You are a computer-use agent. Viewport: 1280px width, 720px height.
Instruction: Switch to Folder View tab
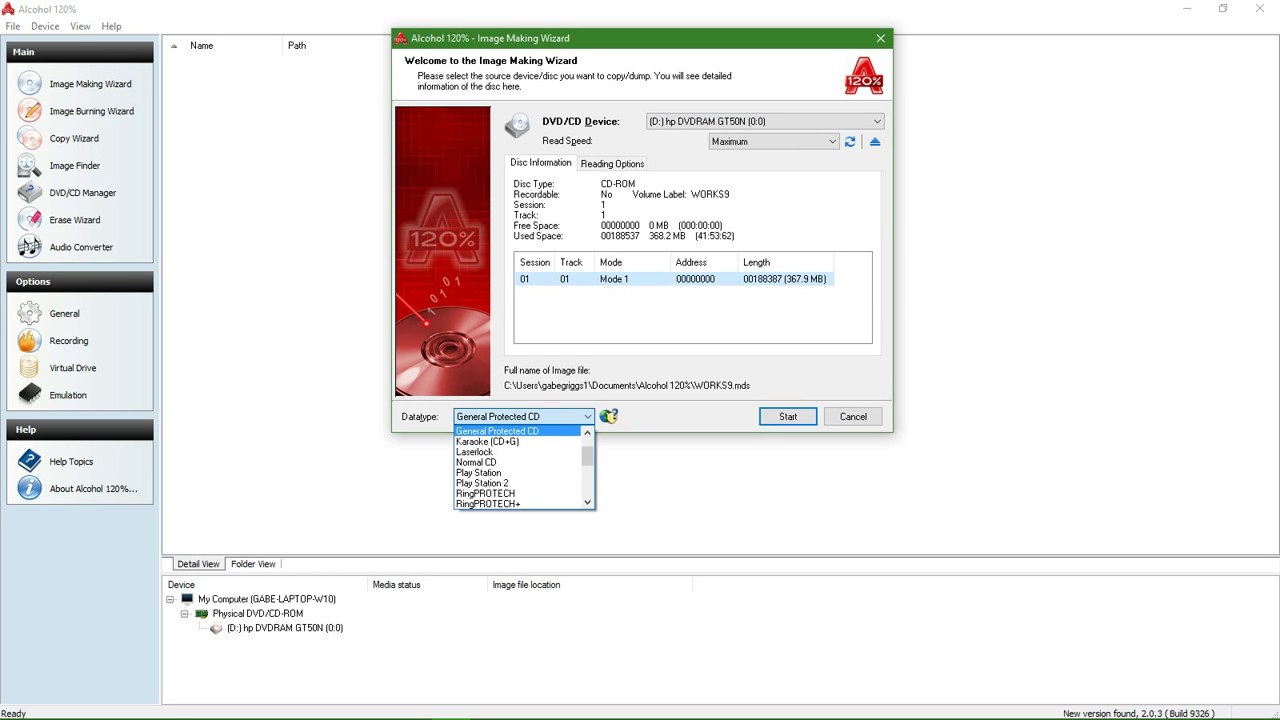[x=253, y=564]
